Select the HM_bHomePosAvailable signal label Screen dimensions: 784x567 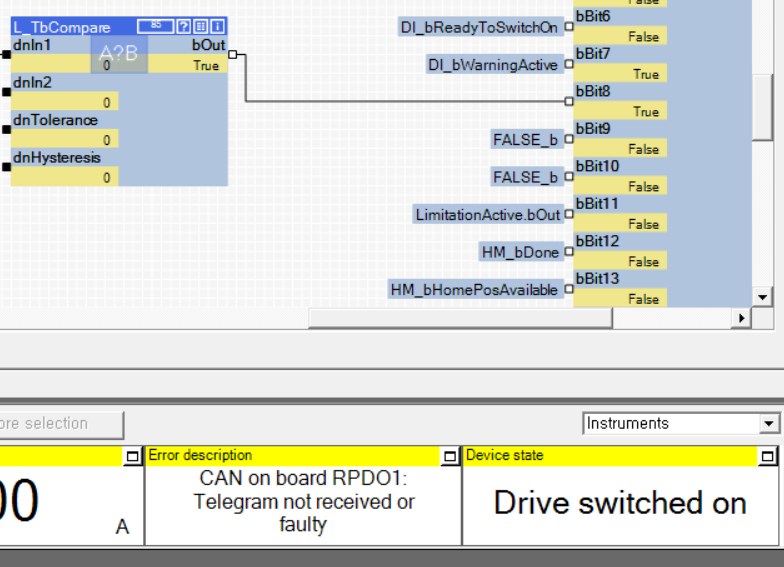474,290
